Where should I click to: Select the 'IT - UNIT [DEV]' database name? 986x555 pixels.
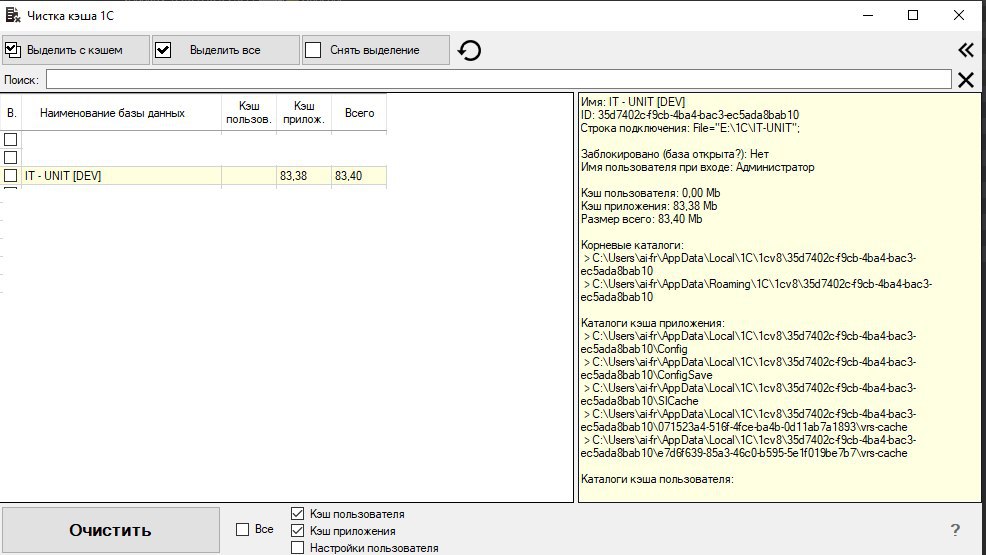63,176
